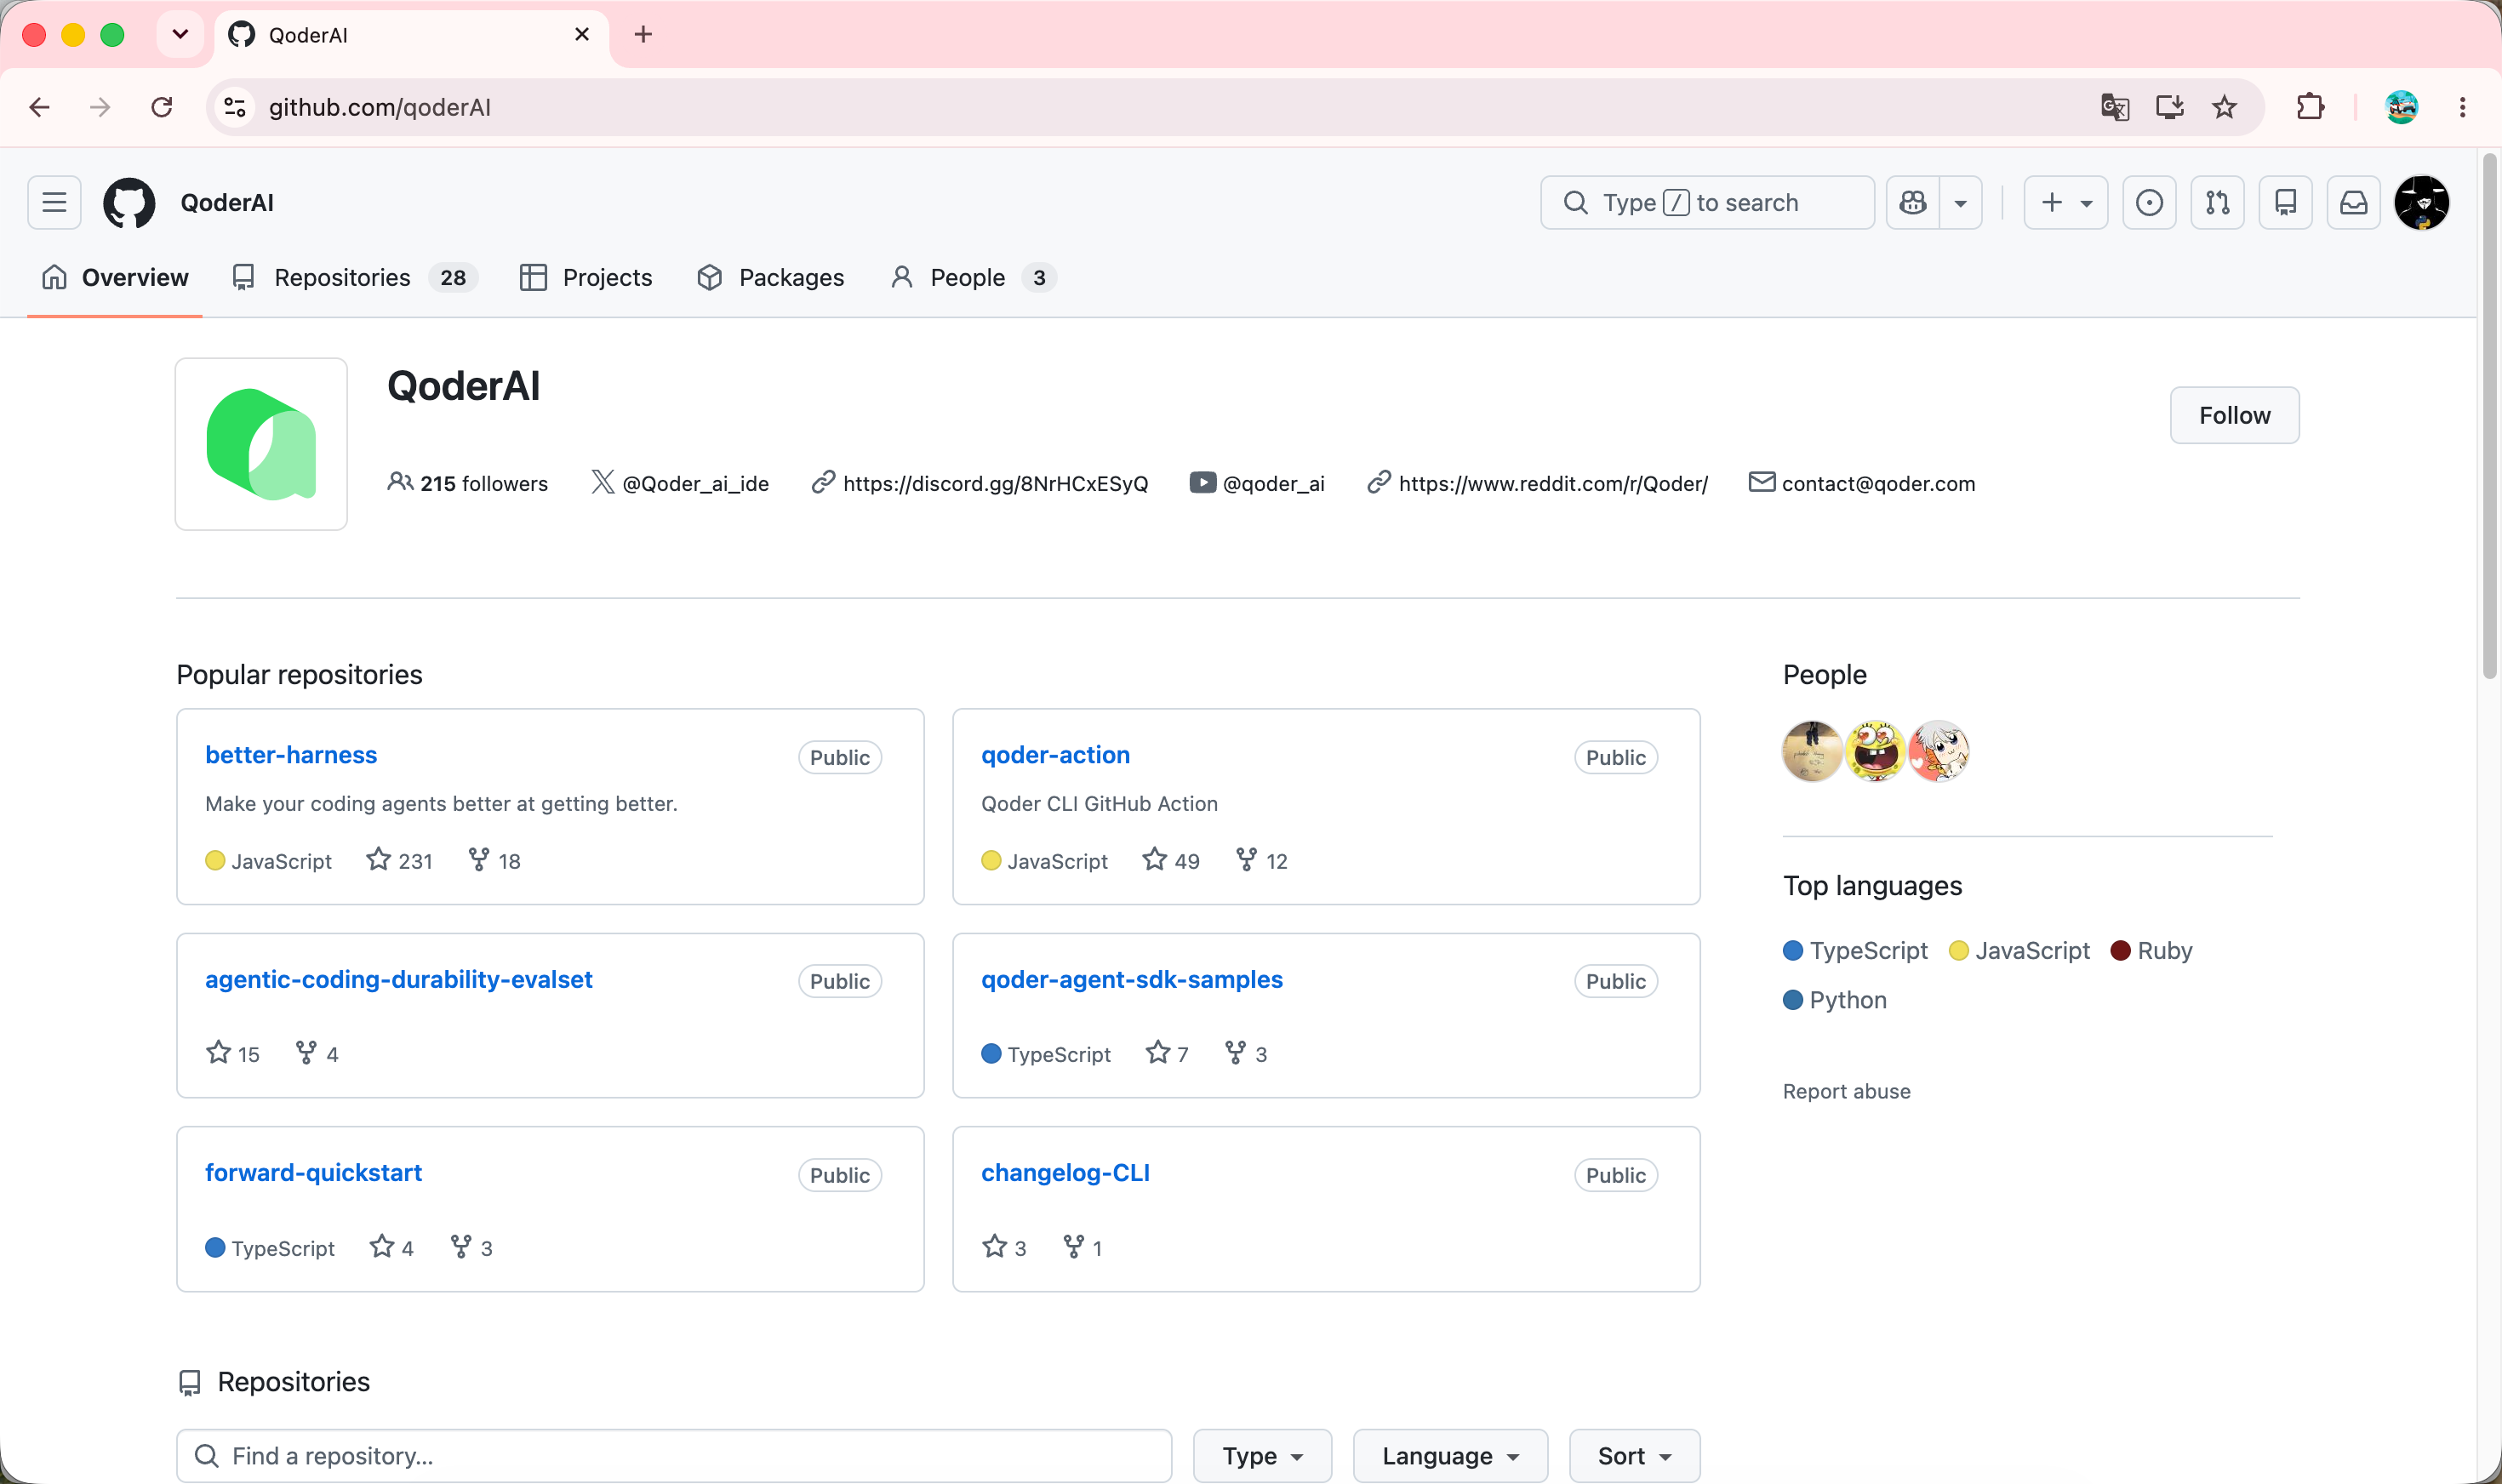Filter by JavaScript in Top languages
The width and height of the screenshot is (2502, 1484).
click(x=2019, y=951)
